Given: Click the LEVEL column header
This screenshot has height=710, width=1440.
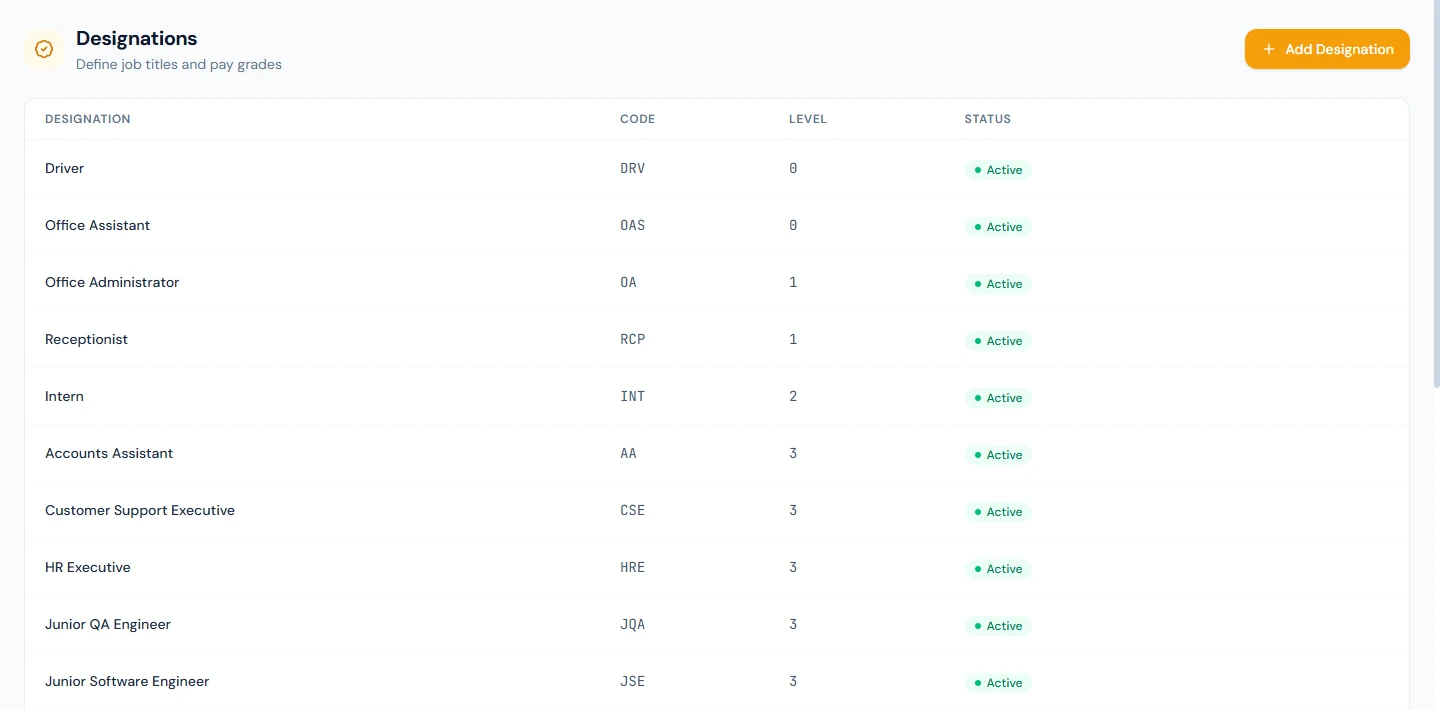Looking at the screenshot, I should (808, 119).
